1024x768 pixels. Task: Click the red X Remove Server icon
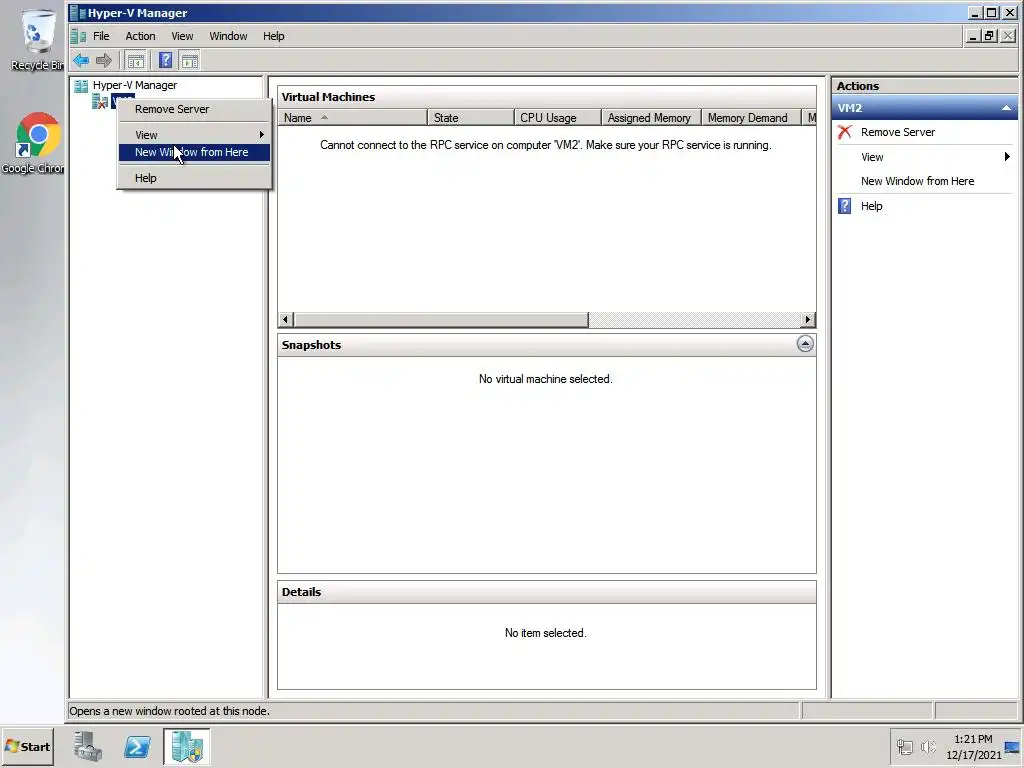(844, 132)
